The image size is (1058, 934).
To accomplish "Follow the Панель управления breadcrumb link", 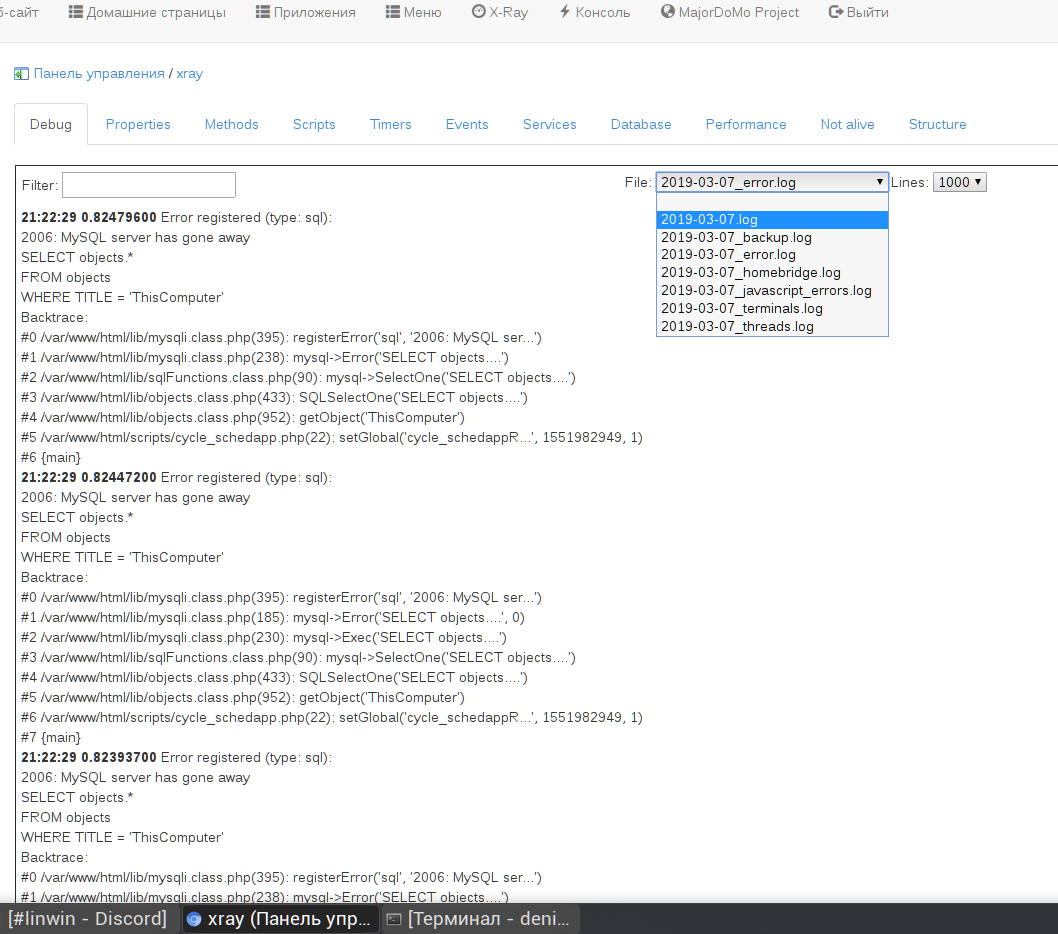I will [x=99, y=74].
